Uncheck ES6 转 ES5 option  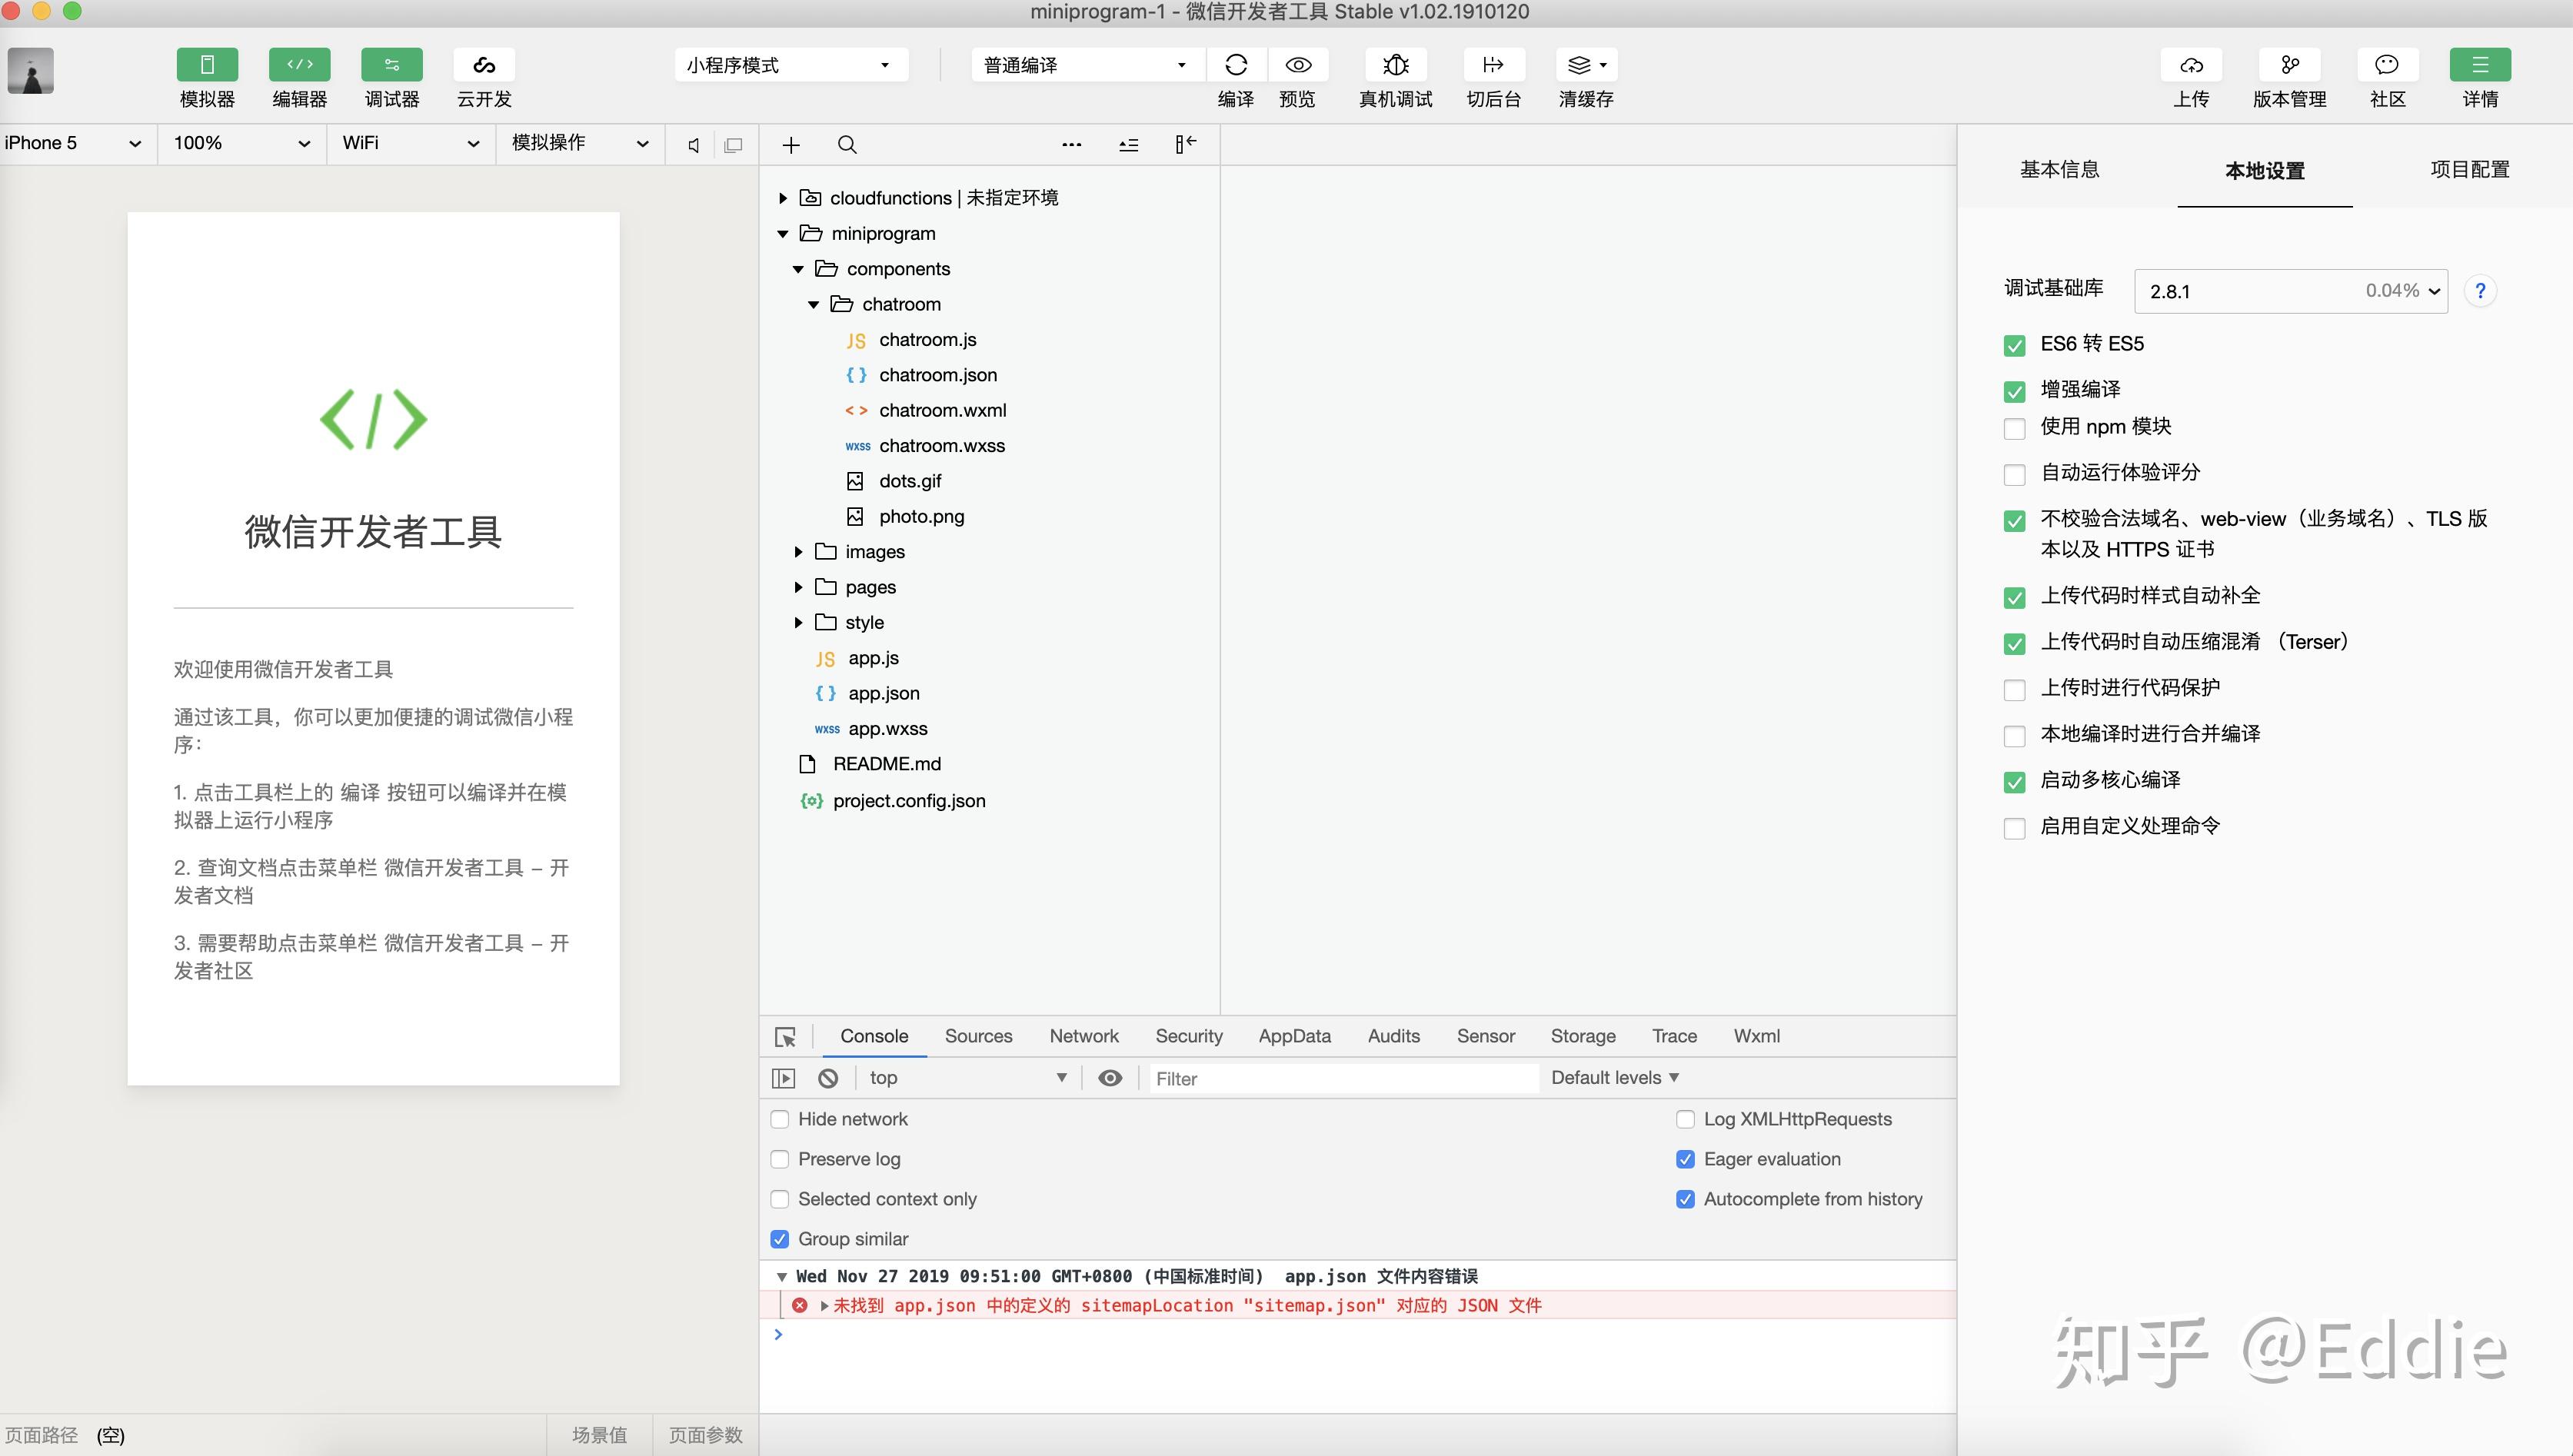[2015, 346]
